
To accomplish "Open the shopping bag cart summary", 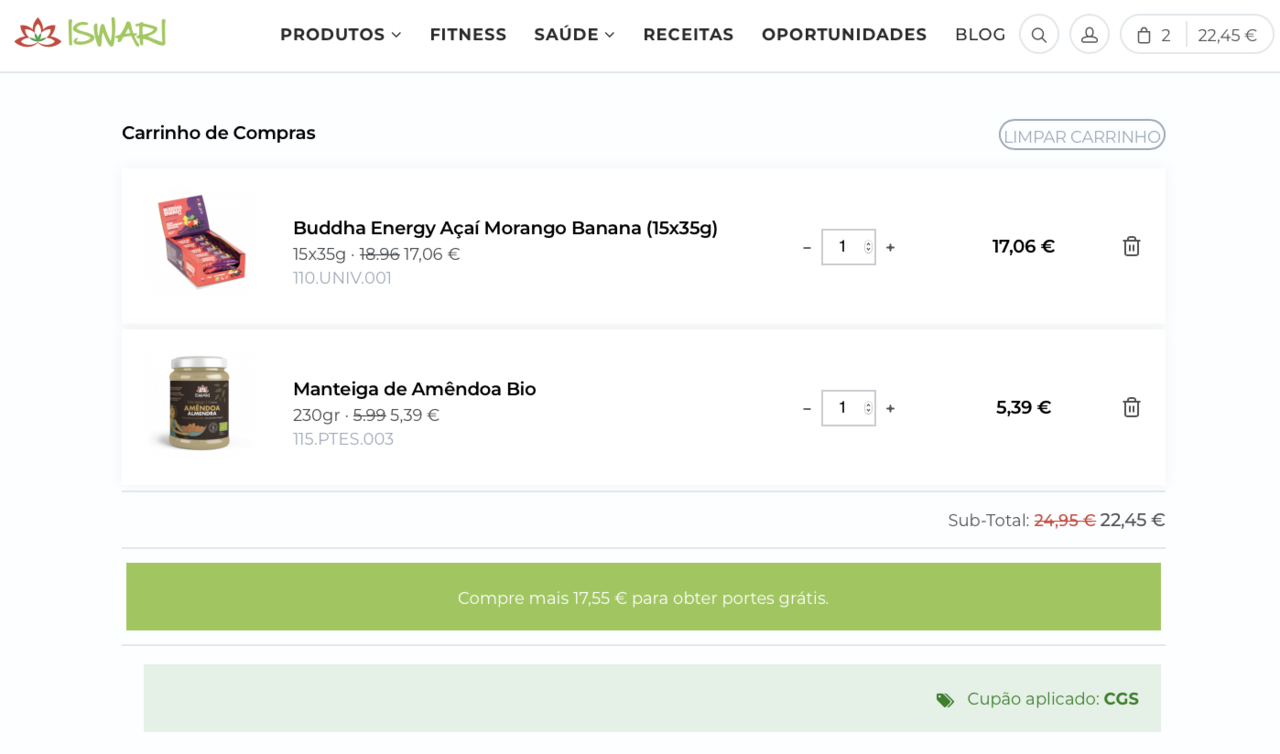I will point(1196,35).
